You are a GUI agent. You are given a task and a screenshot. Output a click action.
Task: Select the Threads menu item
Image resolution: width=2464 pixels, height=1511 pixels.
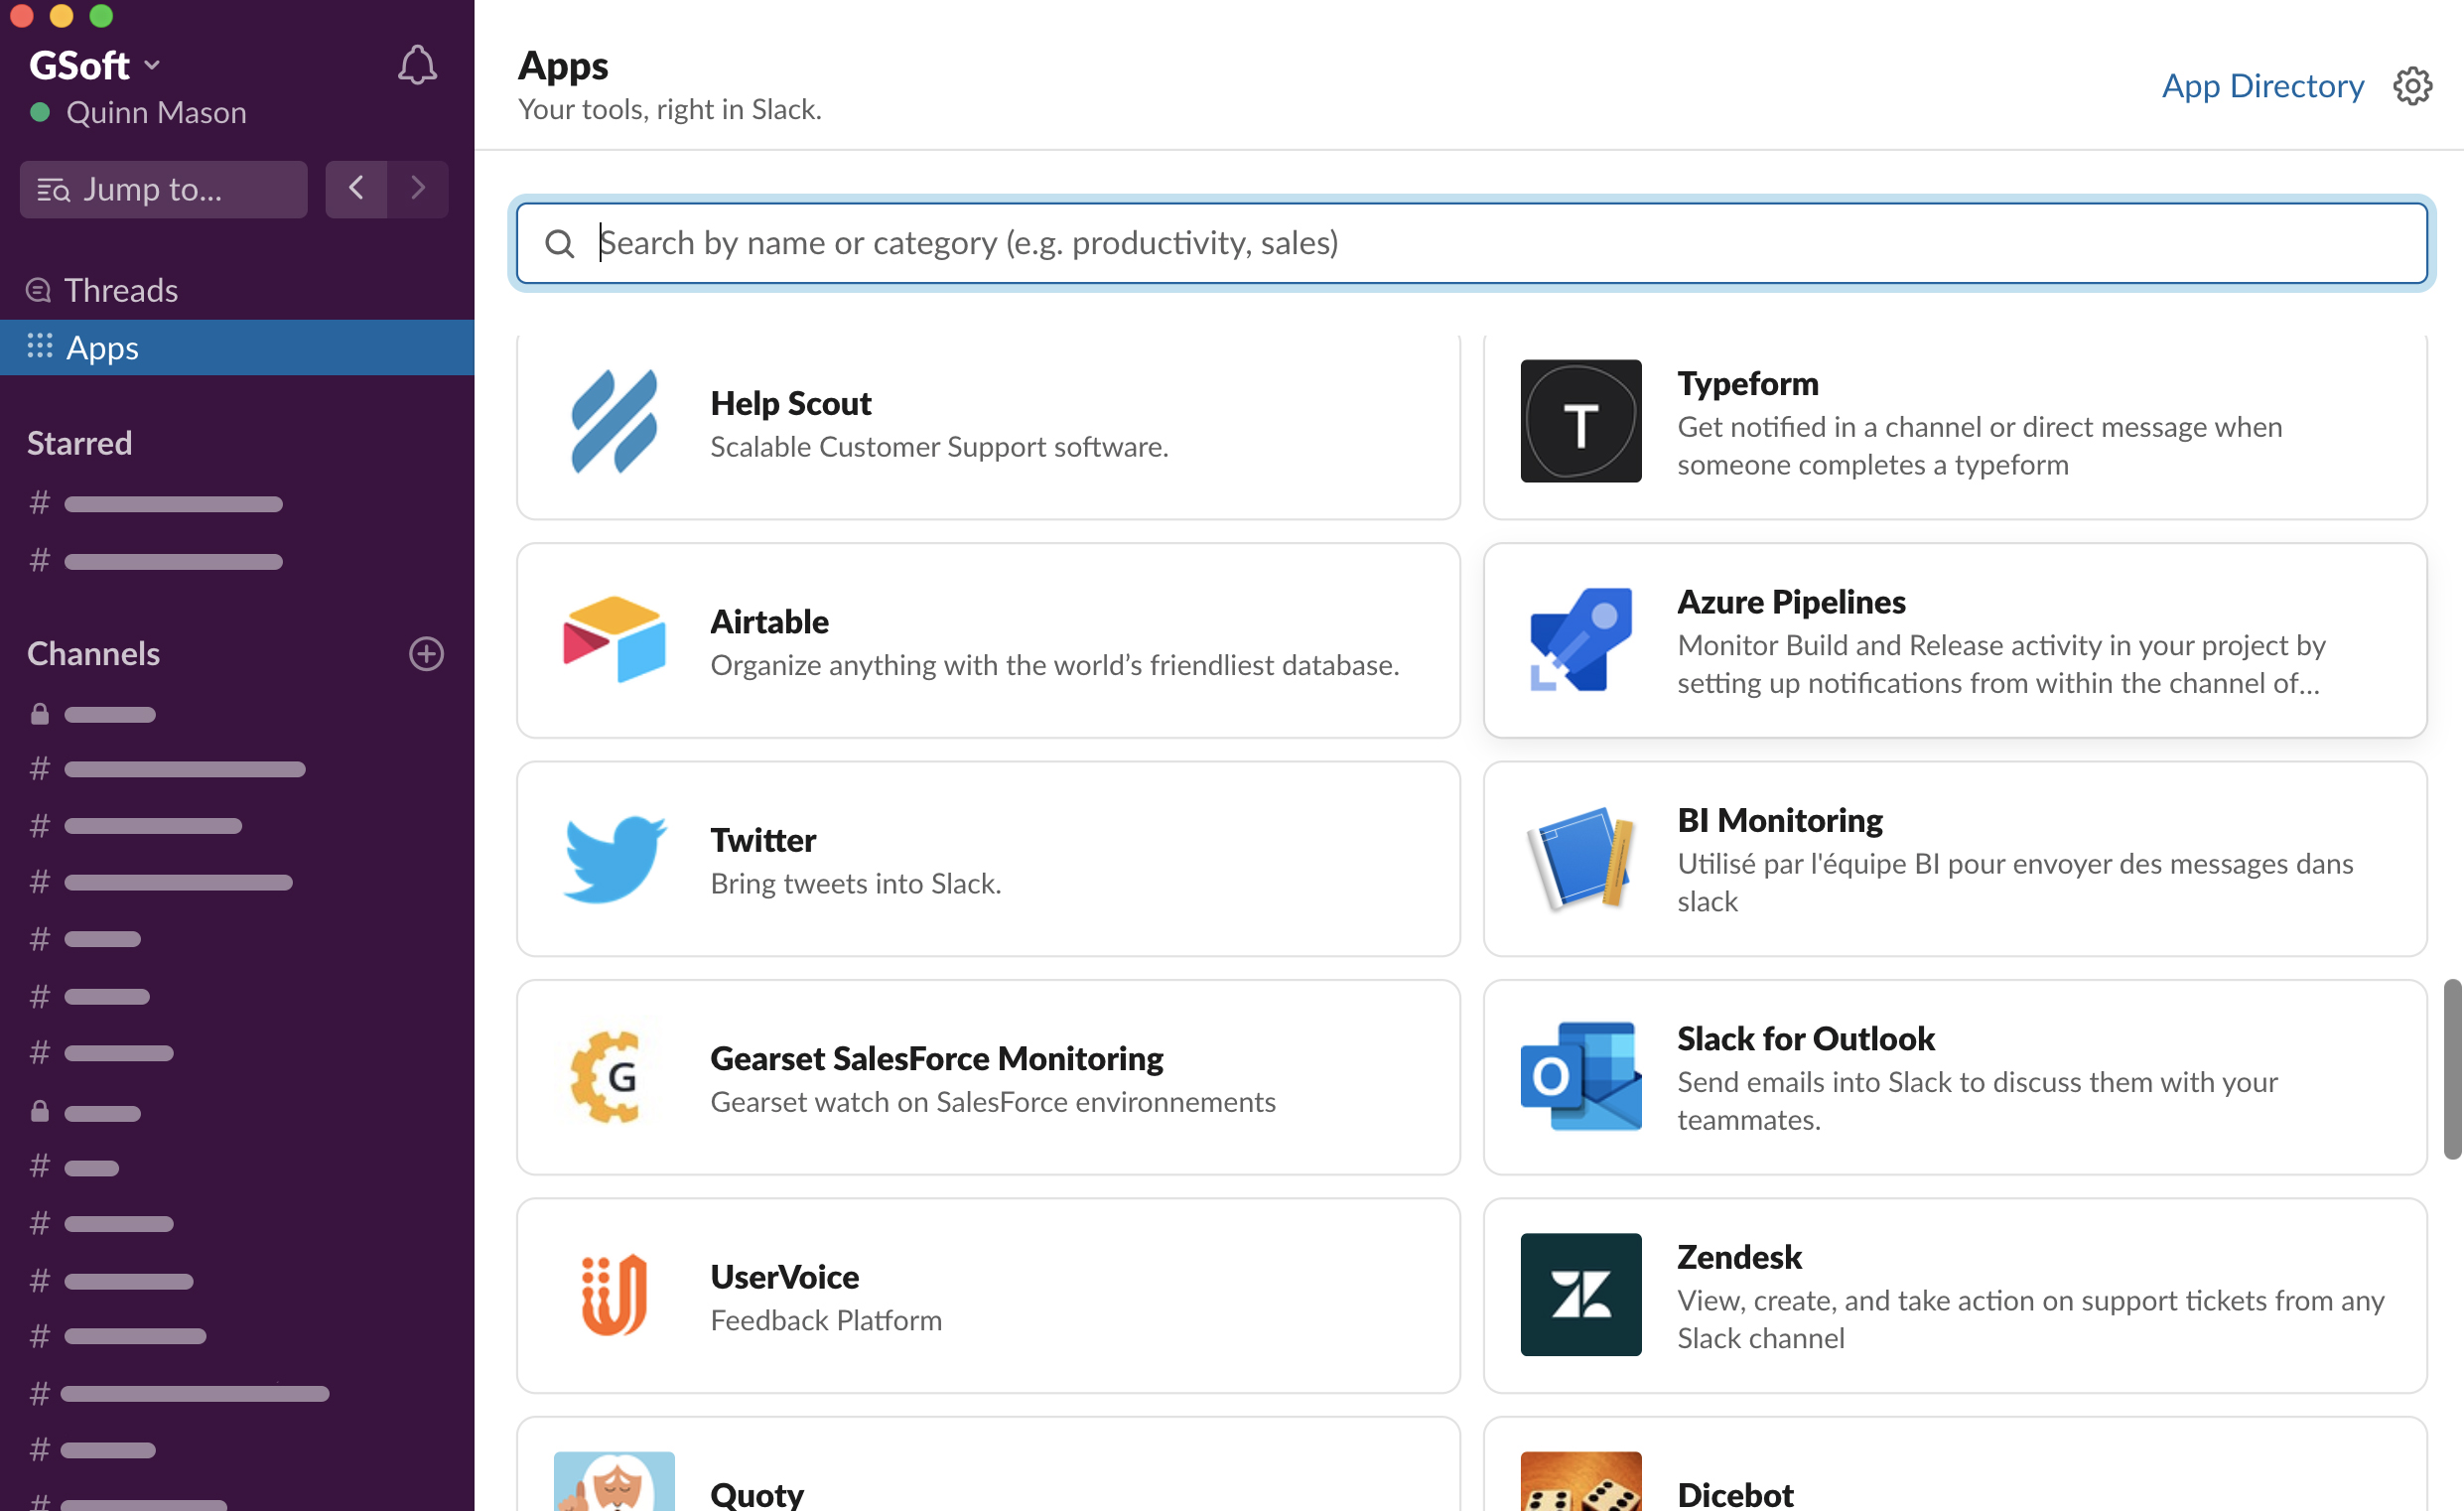click(x=121, y=289)
